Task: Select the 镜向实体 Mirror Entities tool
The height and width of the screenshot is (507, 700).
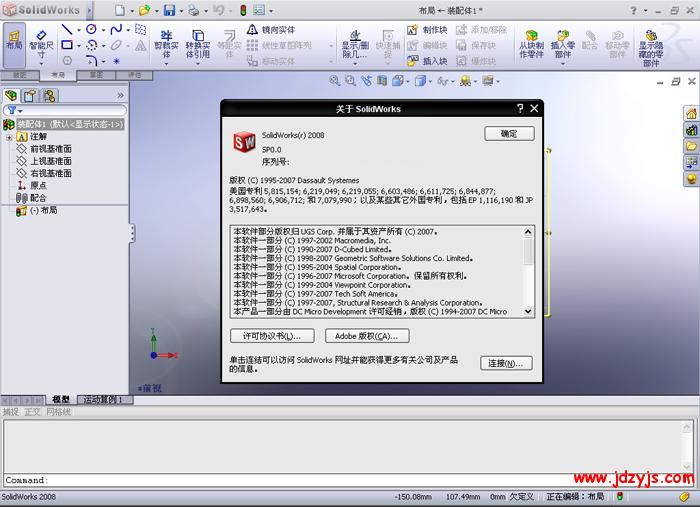Action: (x=271, y=30)
